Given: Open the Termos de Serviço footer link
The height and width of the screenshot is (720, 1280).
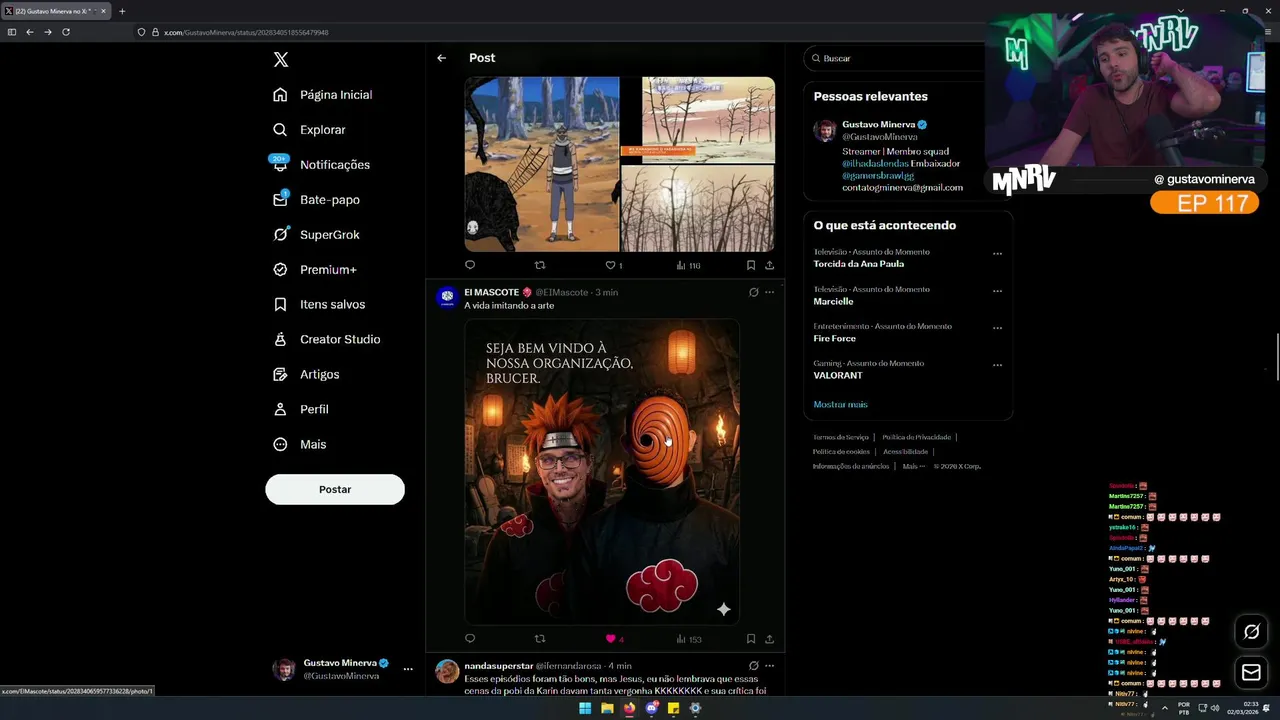Looking at the screenshot, I should (x=841, y=437).
